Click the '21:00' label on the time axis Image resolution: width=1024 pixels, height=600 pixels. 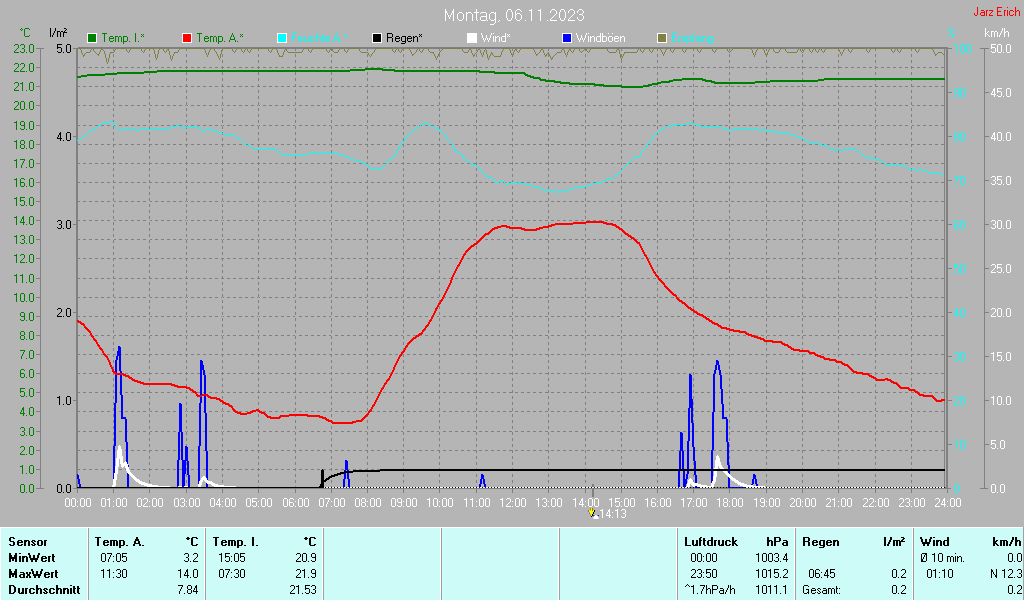pyautogui.click(x=839, y=503)
